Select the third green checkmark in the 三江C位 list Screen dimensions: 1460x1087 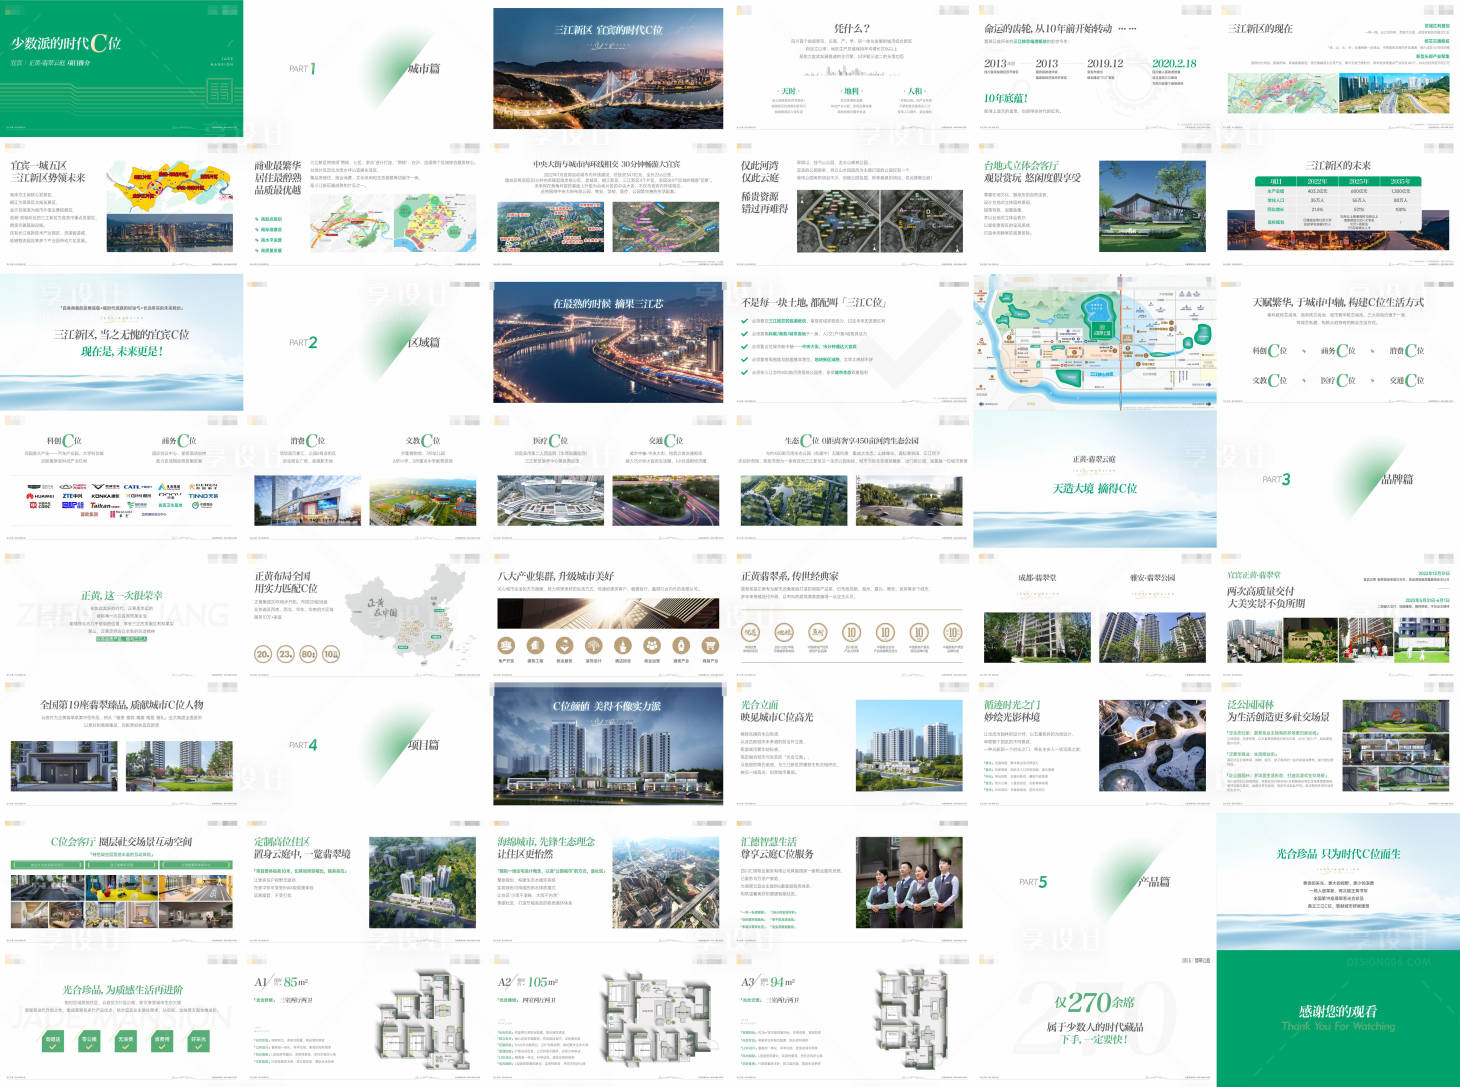(744, 347)
